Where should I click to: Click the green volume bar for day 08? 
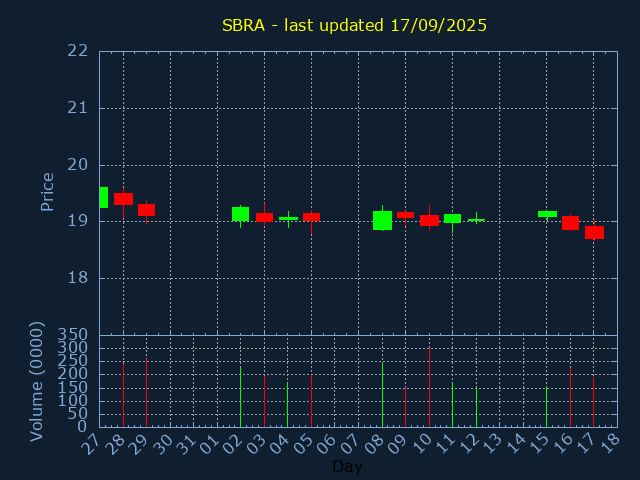382,395
